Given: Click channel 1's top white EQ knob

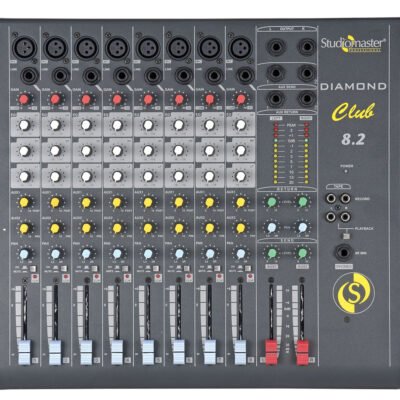Looking at the screenshot, I should coord(24,125).
